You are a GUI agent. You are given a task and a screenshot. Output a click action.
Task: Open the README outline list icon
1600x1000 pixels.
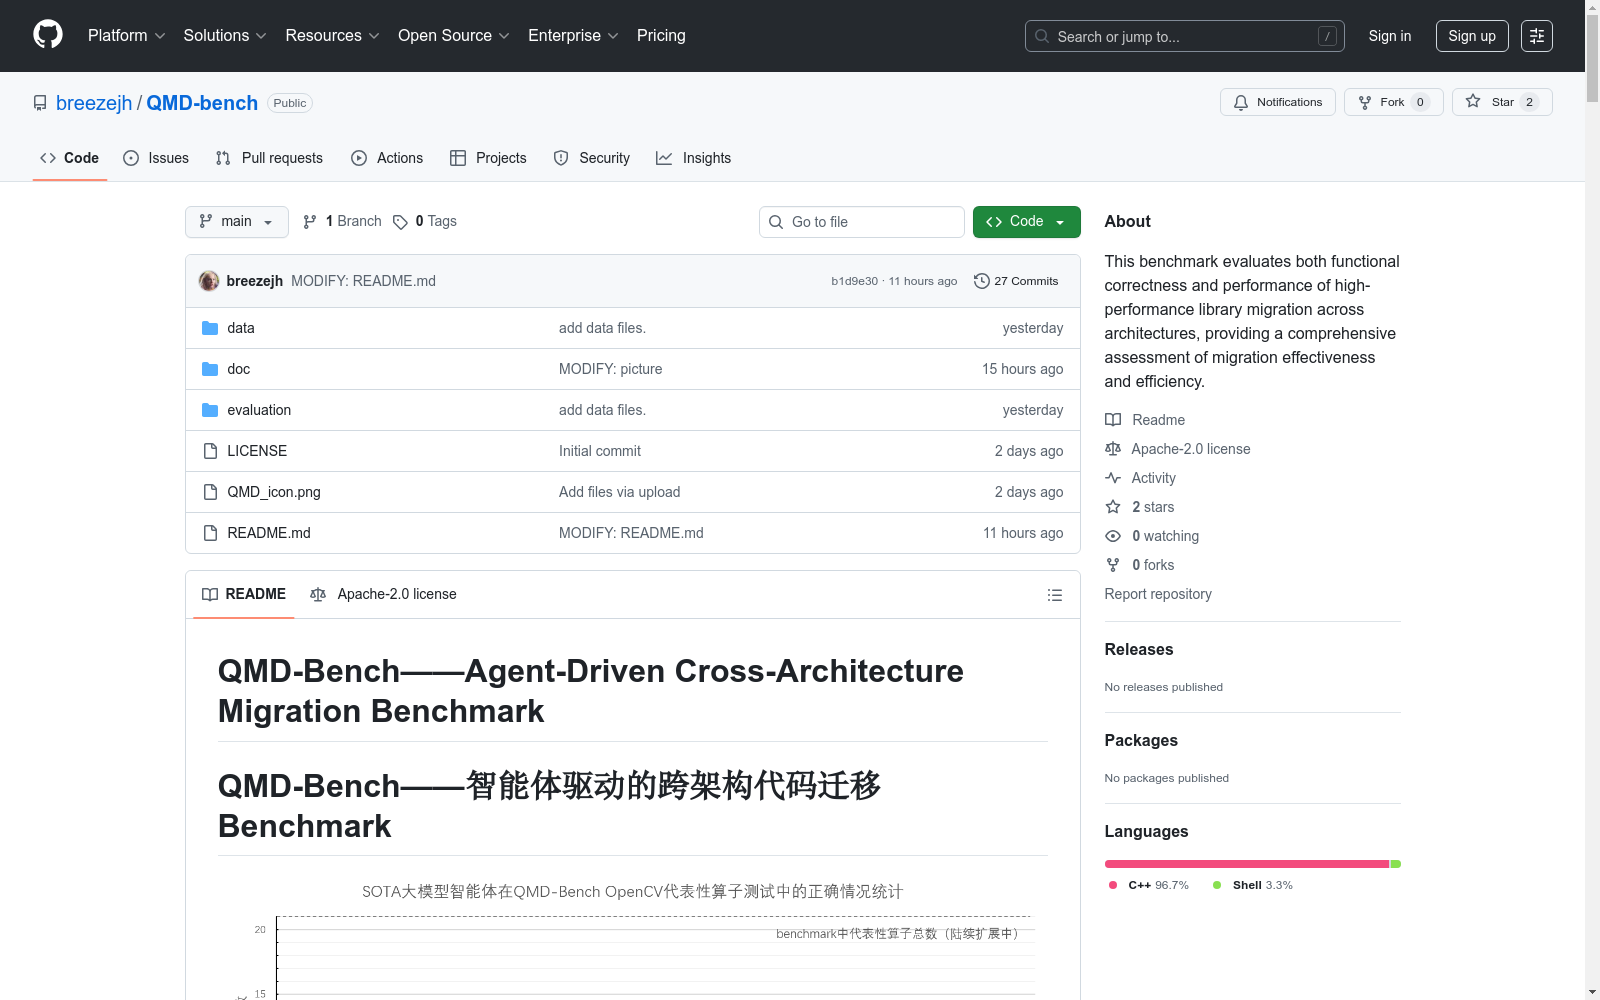coord(1055,595)
